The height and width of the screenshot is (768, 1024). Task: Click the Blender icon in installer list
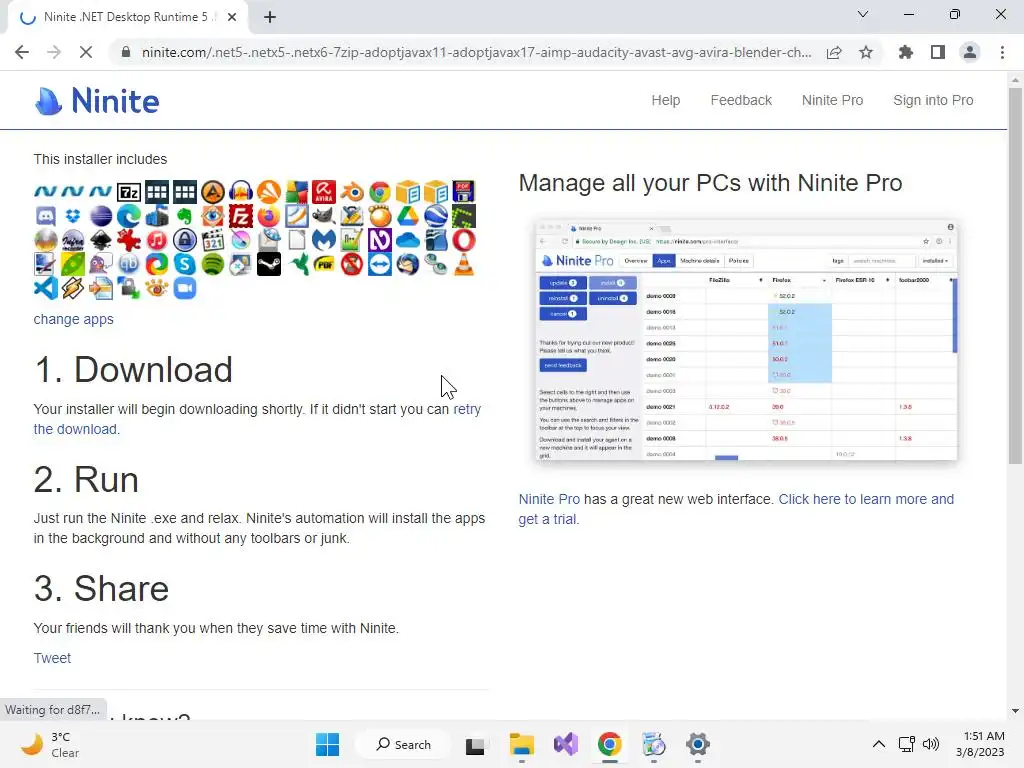click(x=352, y=192)
